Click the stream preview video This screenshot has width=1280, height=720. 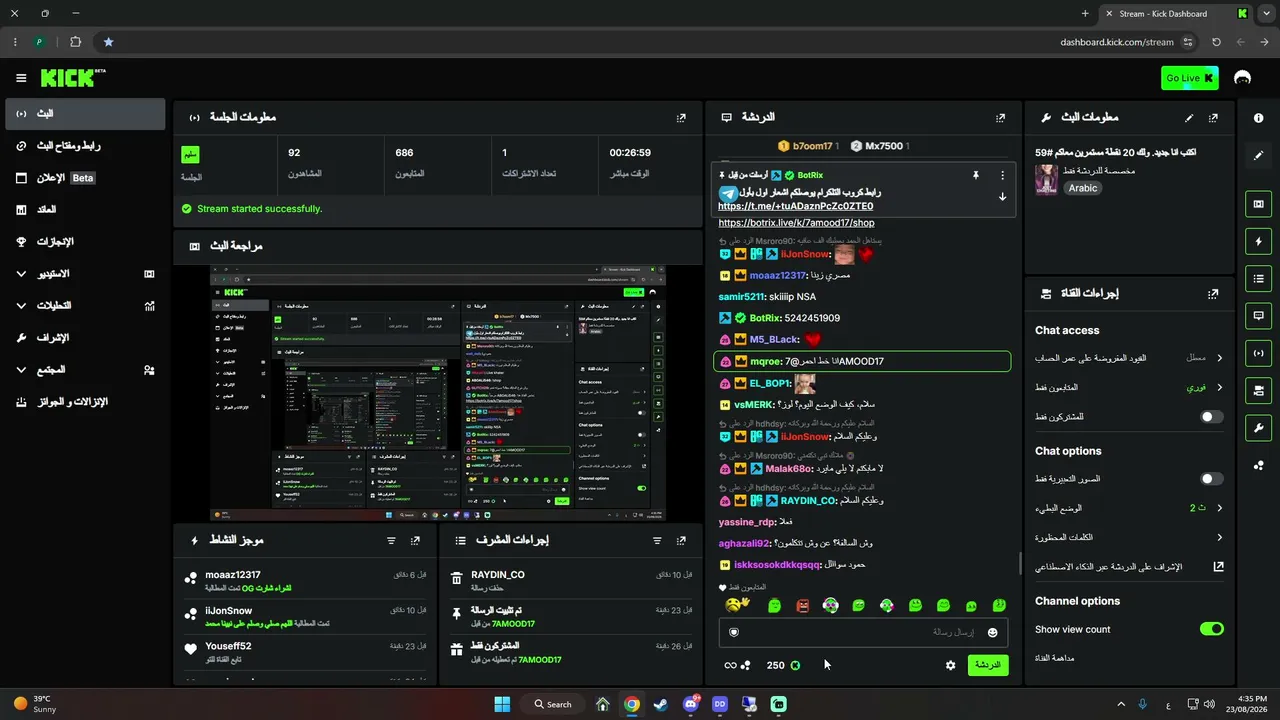[x=438, y=393]
